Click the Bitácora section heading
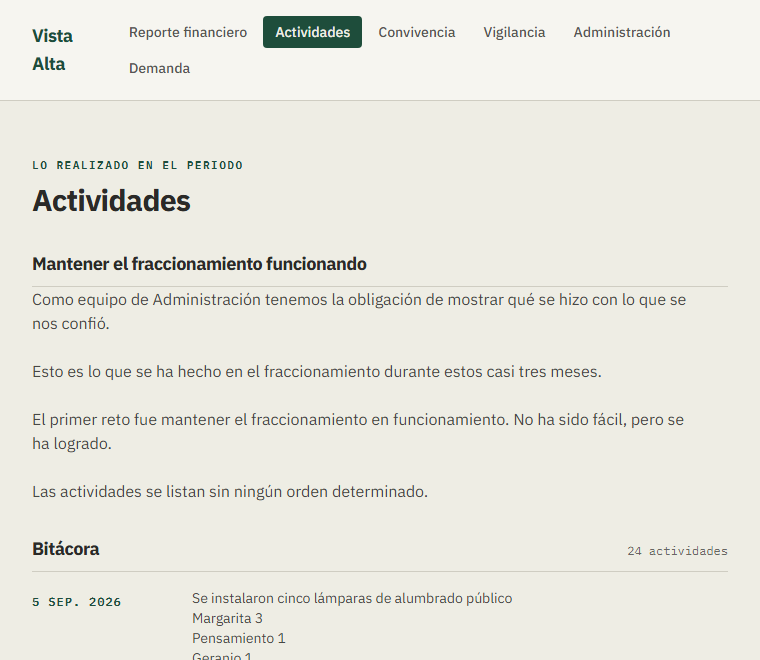The image size is (760, 660). 65,549
